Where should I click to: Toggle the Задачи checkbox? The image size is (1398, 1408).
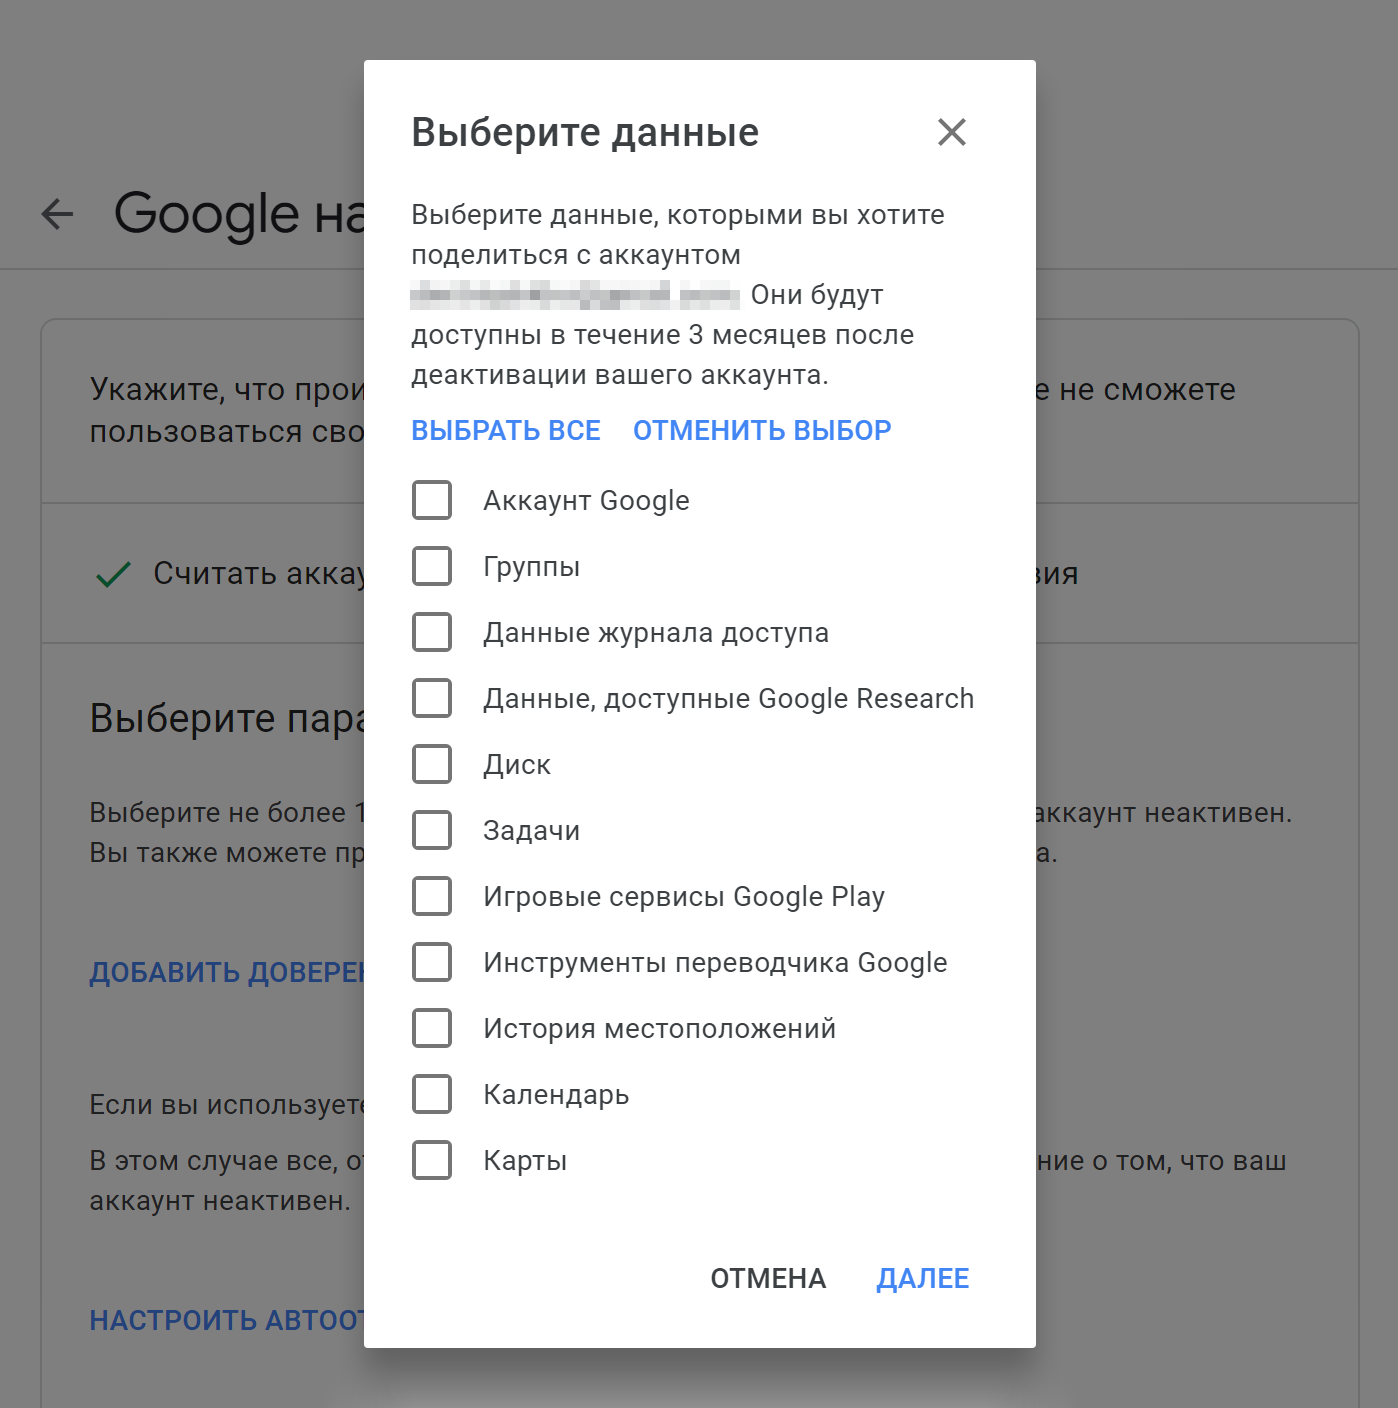[x=432, y=830]
